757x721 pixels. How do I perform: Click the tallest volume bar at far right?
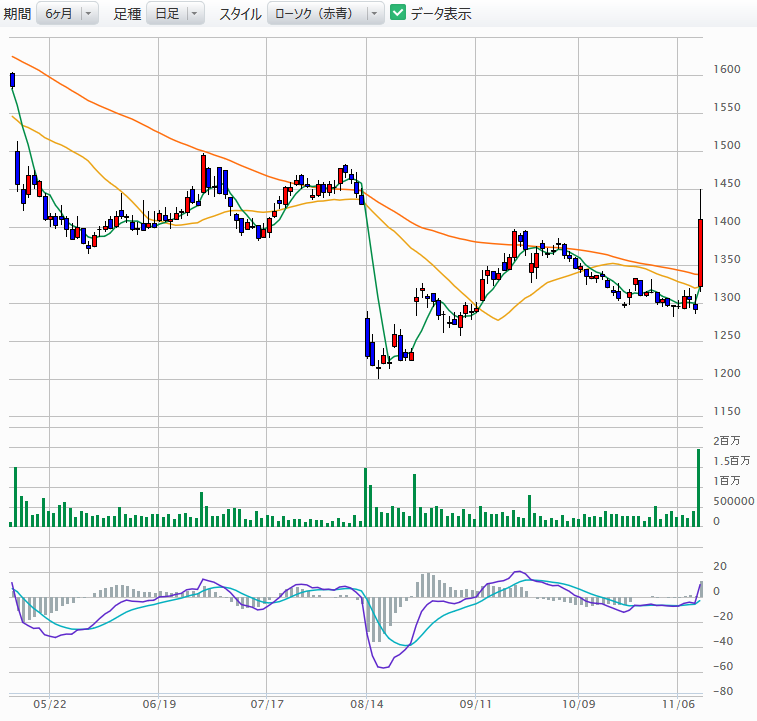click(699, 488)
